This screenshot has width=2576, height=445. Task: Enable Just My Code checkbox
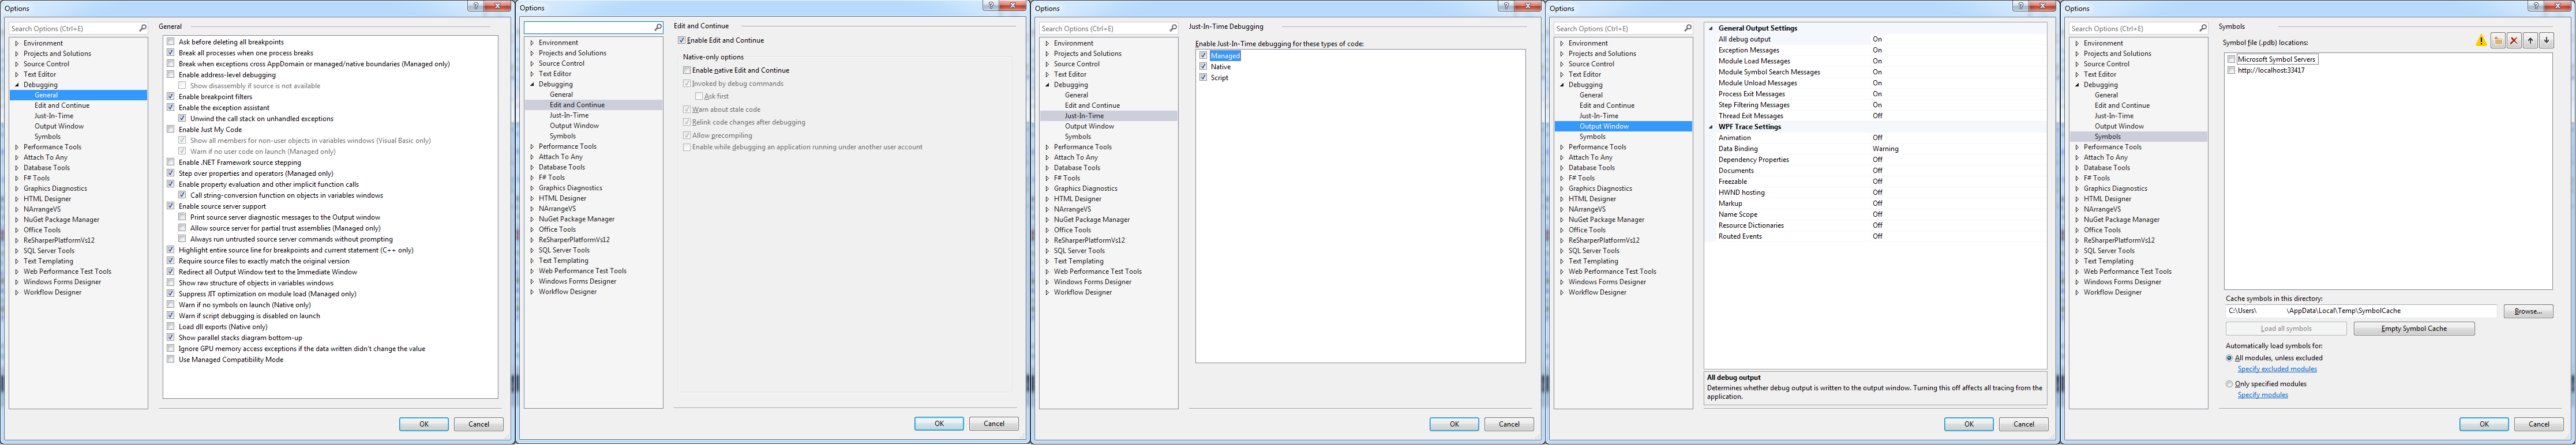coord(171,130)
